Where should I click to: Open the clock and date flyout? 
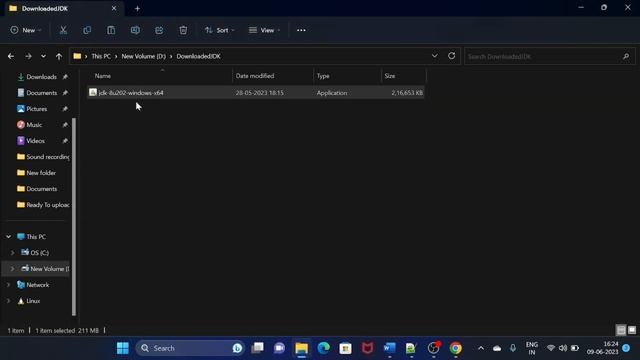(x=602, y=348)
